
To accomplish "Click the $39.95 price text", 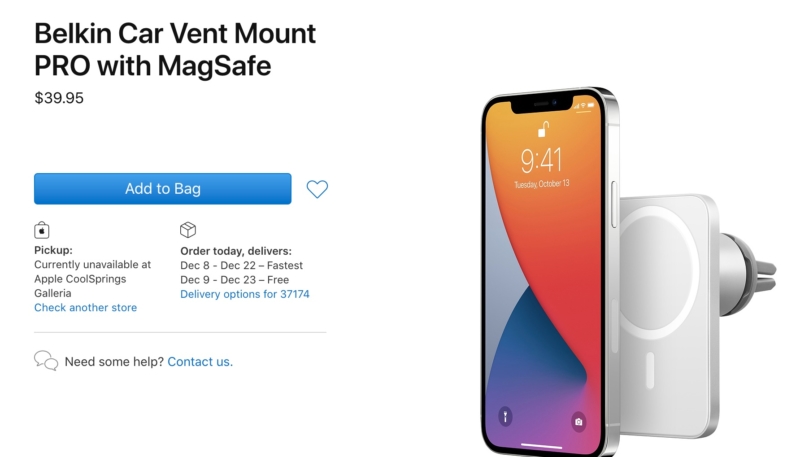I will (x=59, y=98).
